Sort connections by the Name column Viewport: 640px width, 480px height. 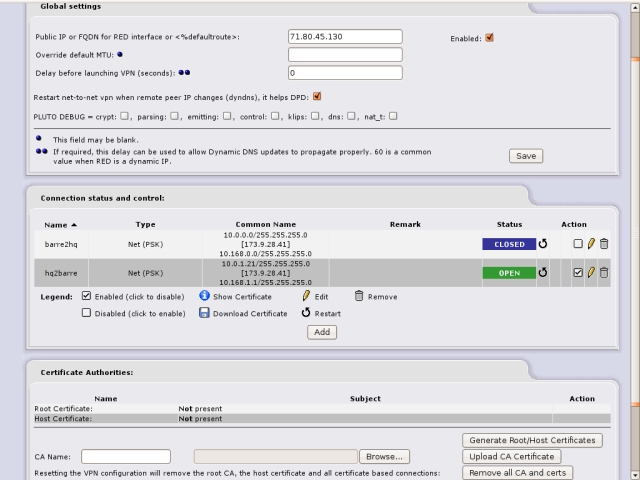[60, 224]
